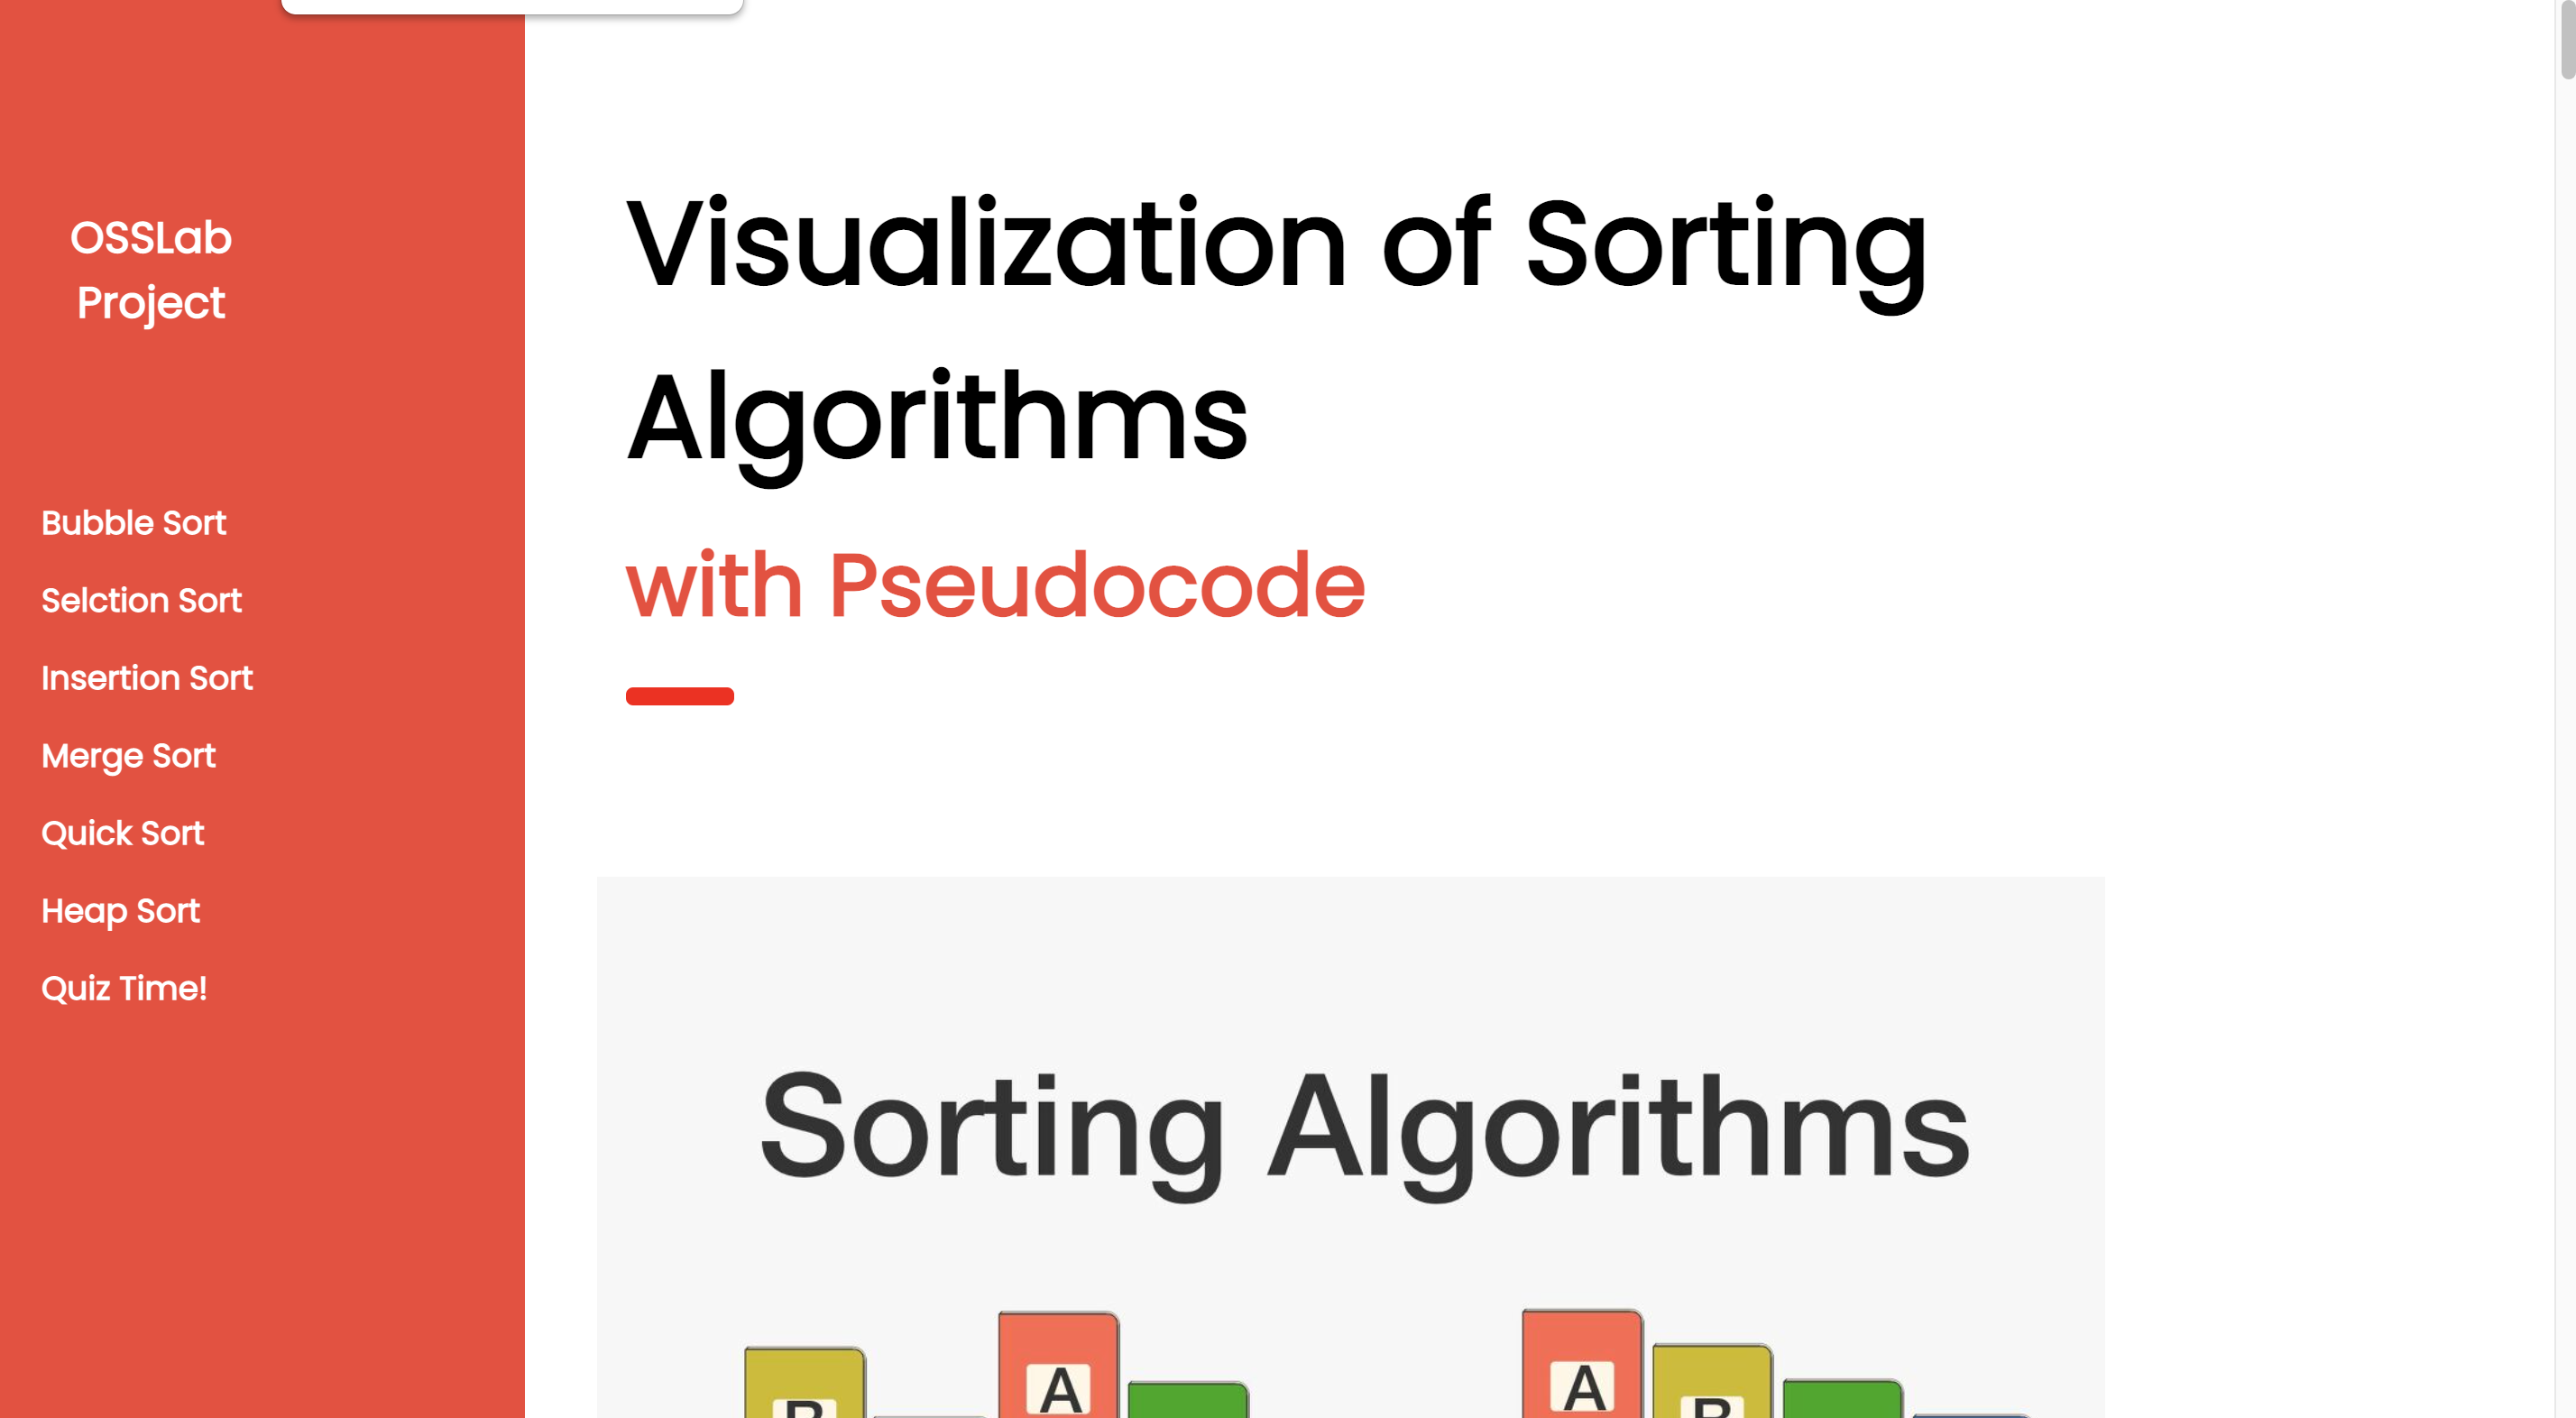This screenshot has height=1418, width=2576.
Task: Click the yellow B block in right group
Action: pyautogui.click(x=1713, y=1381)
